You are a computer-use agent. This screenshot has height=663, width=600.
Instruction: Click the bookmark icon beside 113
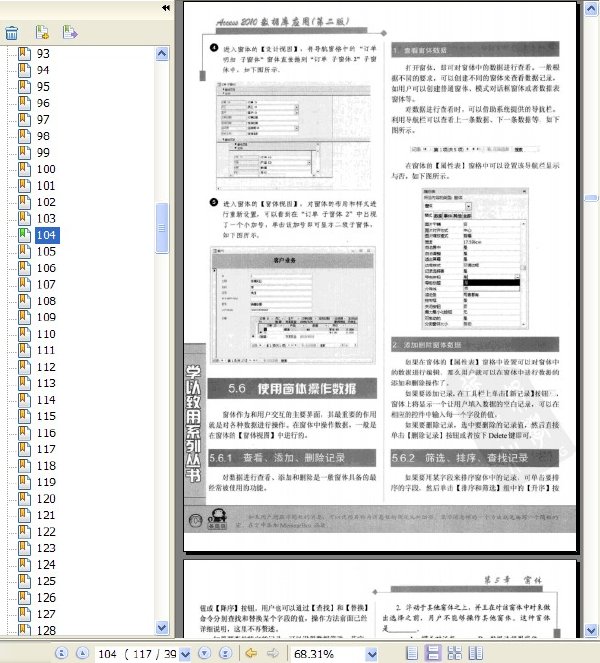[x=25, y=383]
